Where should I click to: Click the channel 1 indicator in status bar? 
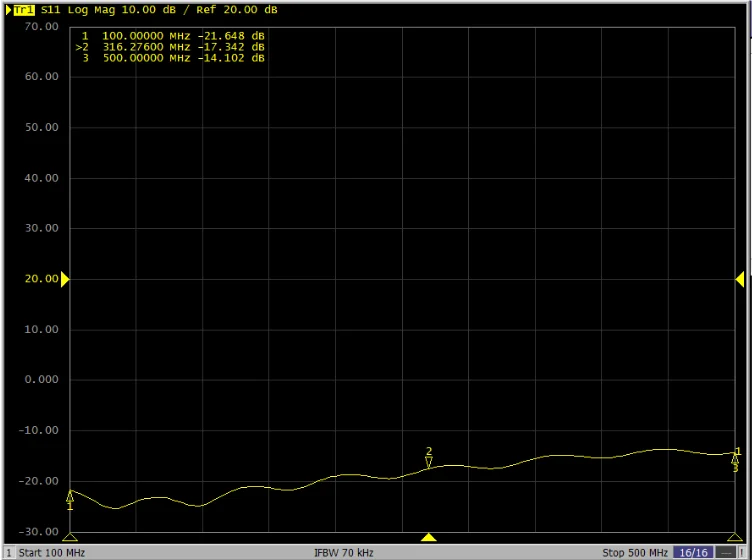[x=9, y=553]
